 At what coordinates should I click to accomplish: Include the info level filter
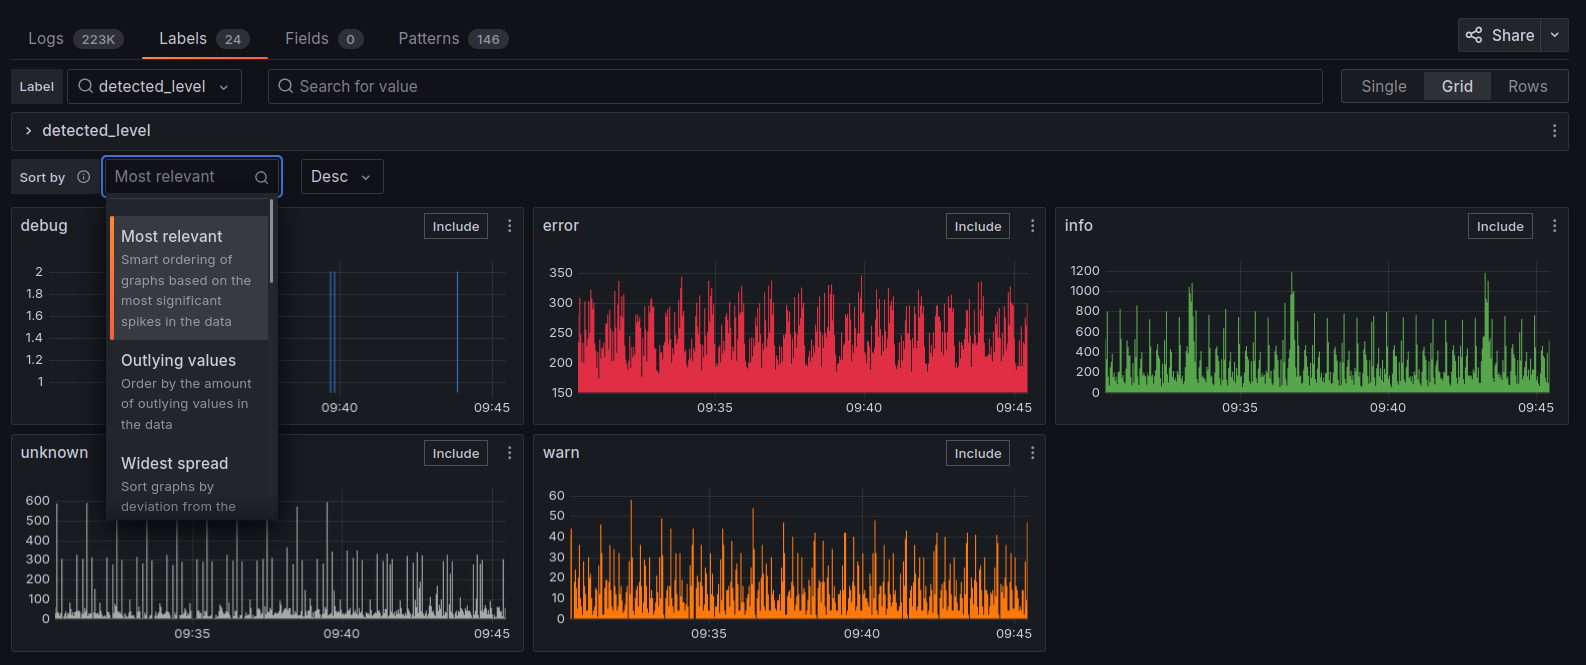(x=1499, y=227)
